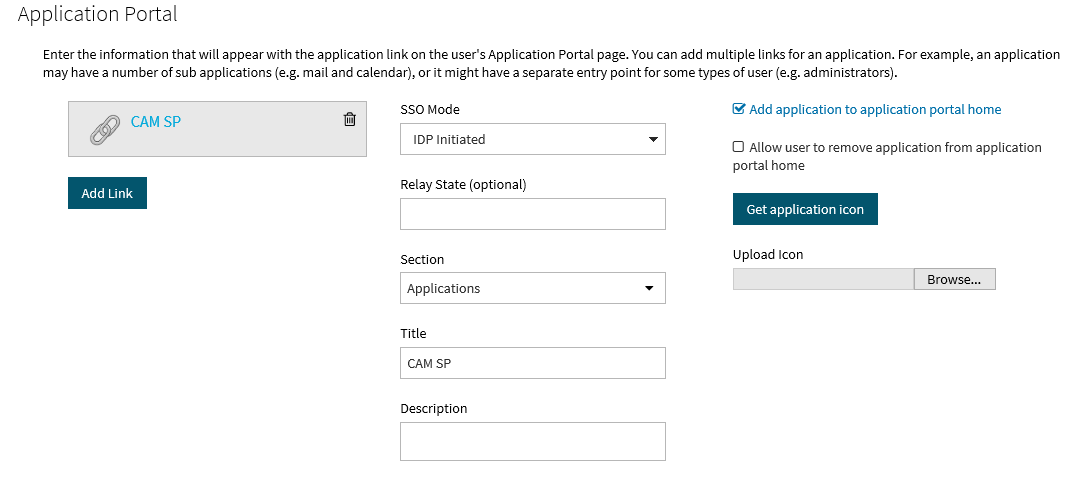The height and width of the screenshot is (502, 1091).
Task: Select the CAM SP link entry
Action: pyautogui.click(x=217, y=129)
